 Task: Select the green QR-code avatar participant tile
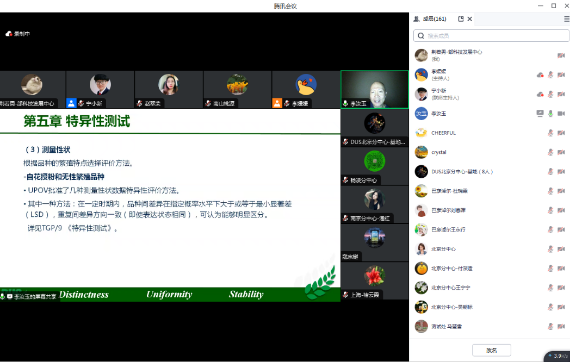[x=374, y=166]
